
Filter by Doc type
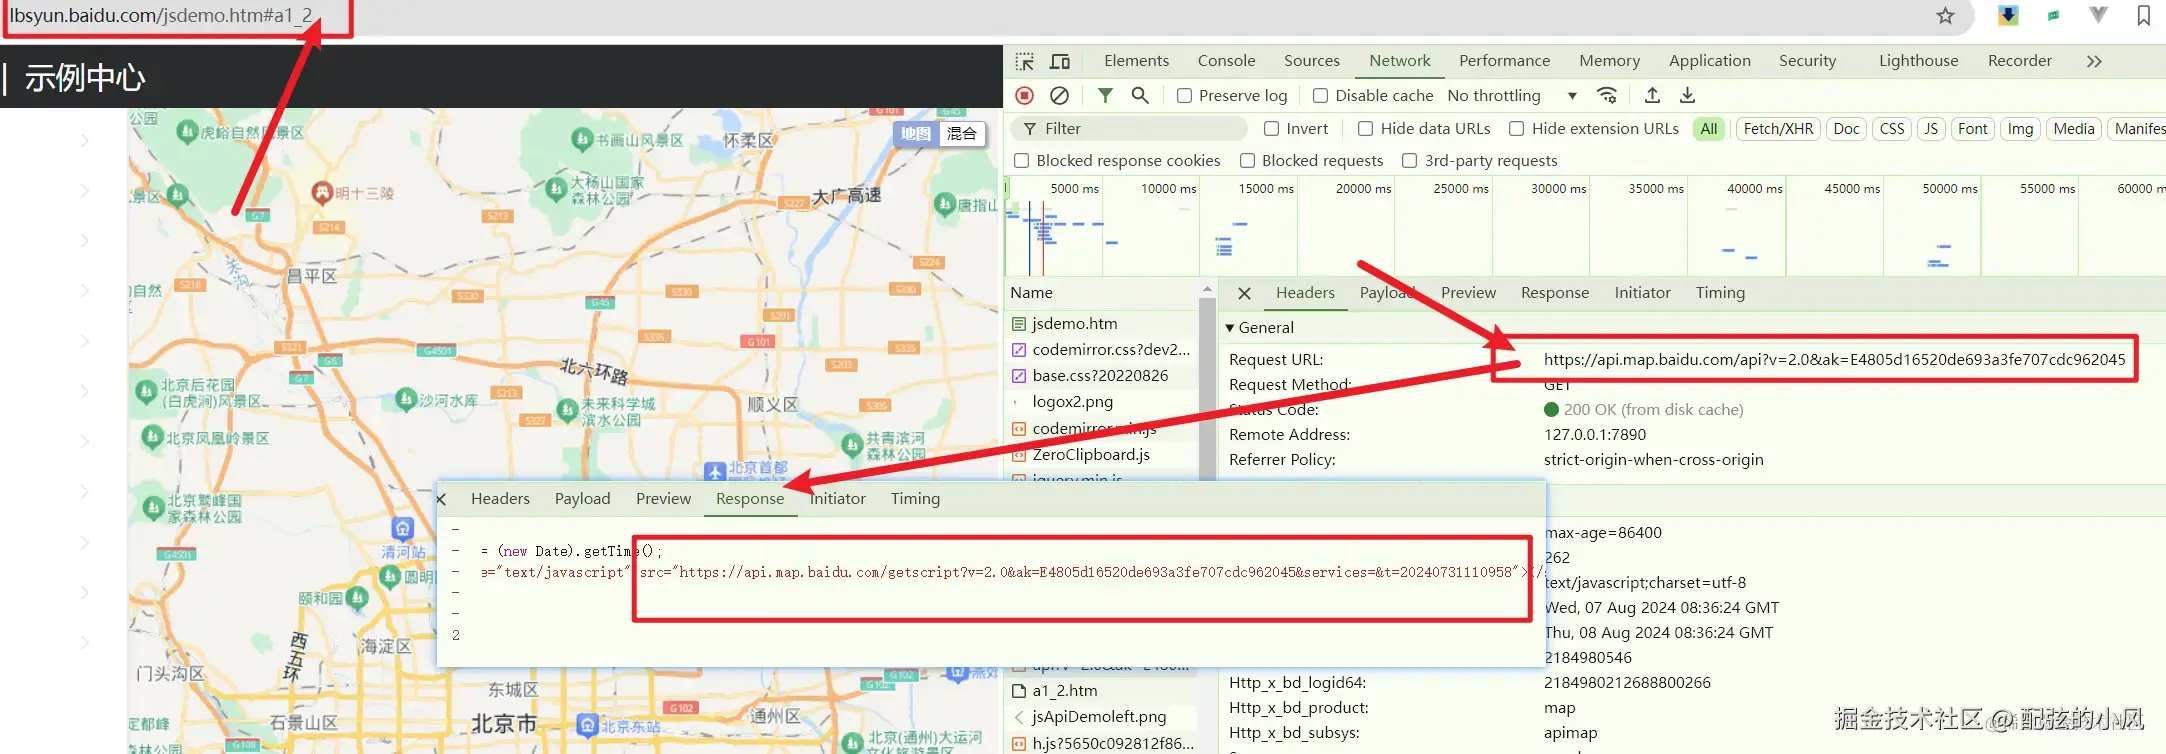[1846, 128]
